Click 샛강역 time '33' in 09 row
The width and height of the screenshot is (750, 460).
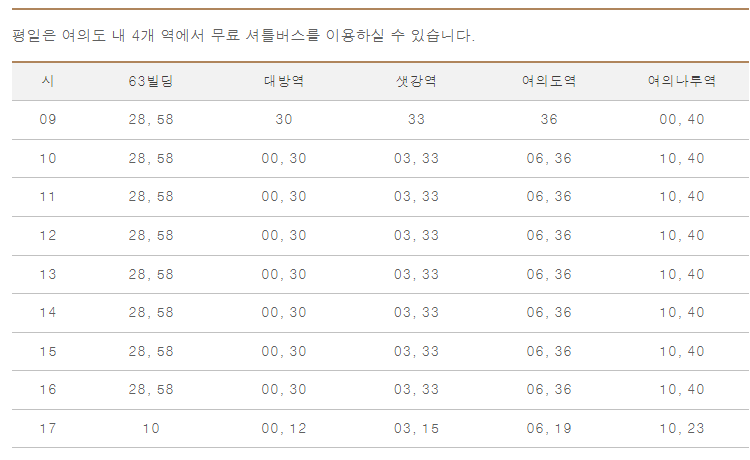coord(416,119)
